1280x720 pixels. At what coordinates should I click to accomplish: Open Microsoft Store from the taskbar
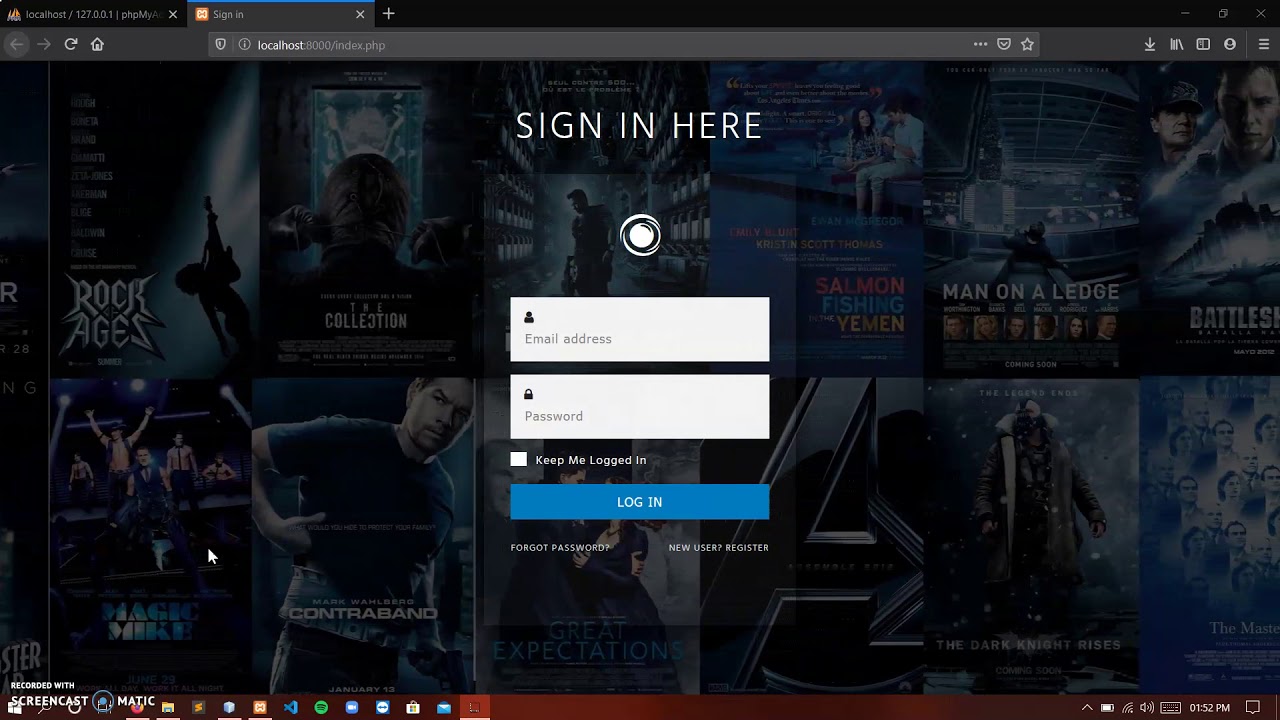413,708
